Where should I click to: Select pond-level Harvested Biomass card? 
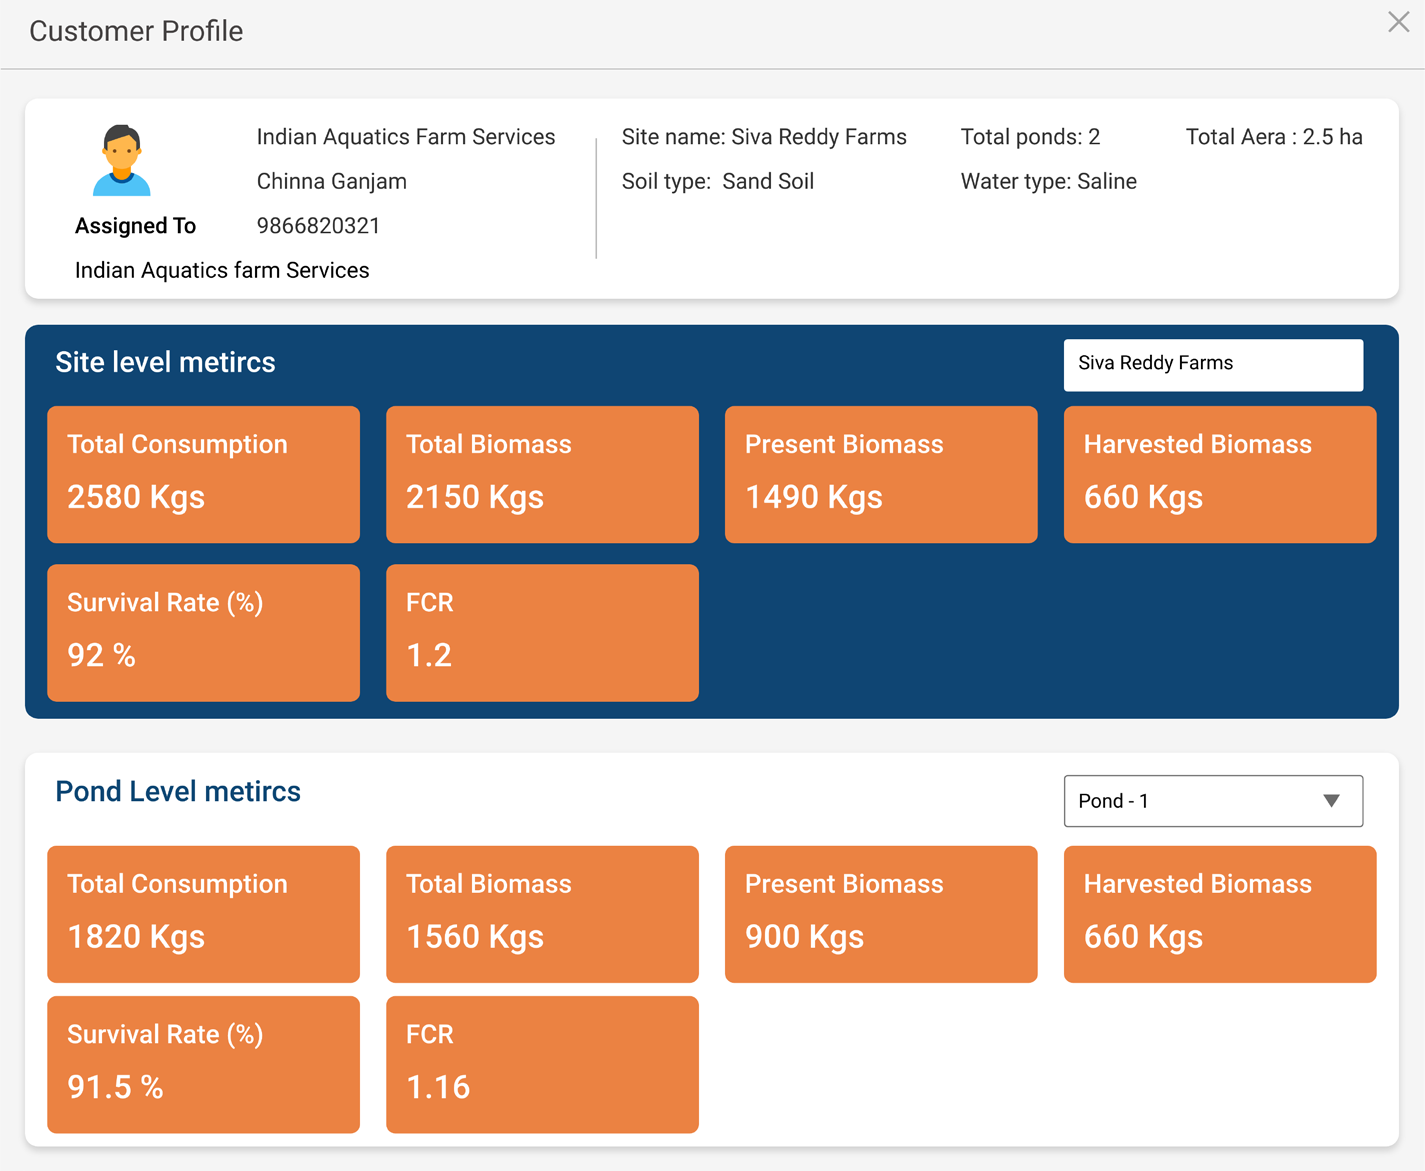(1219, 914)
